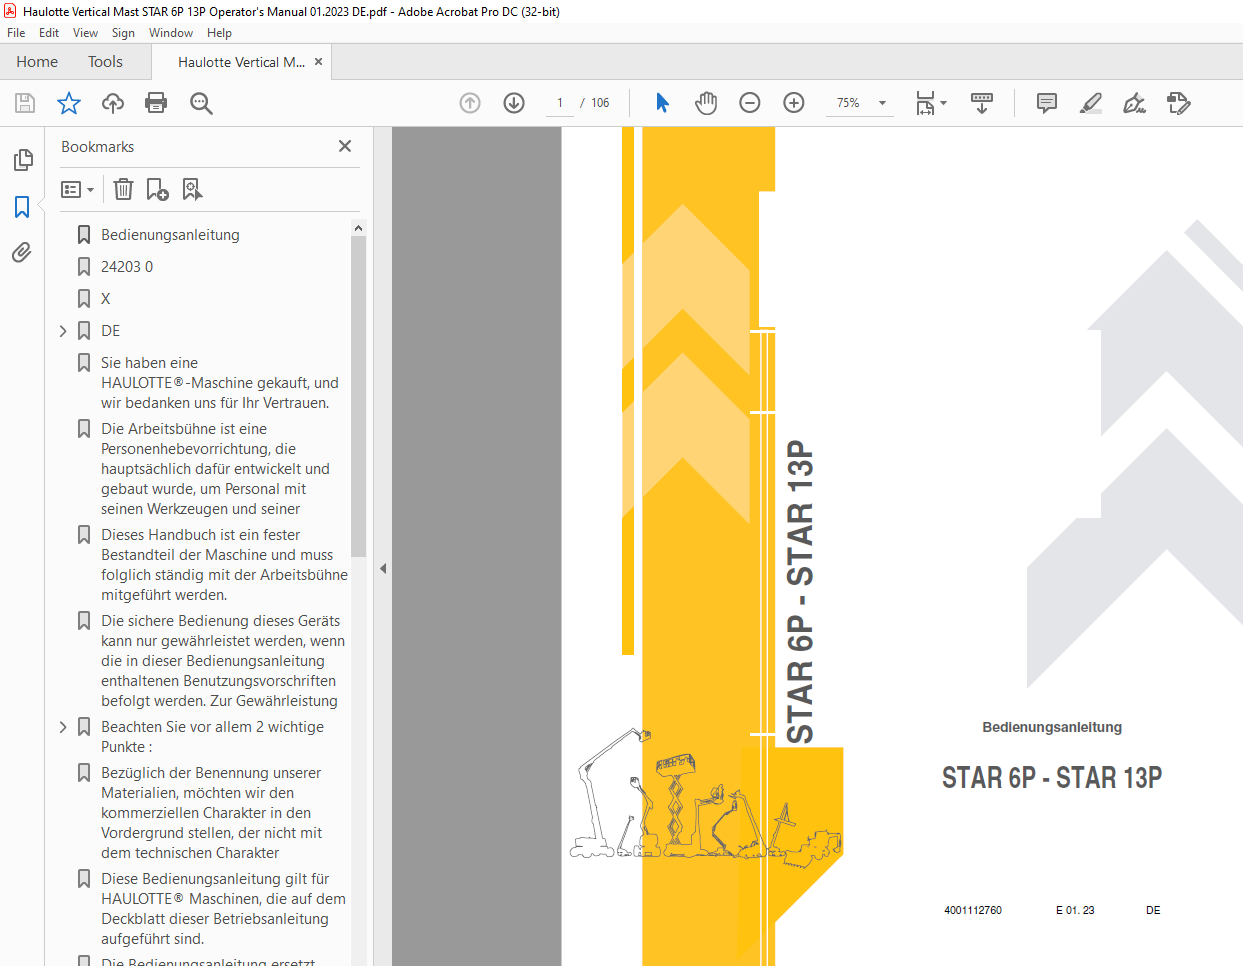This screenshot has width=1243, height=966.
Task: Click document number 4001112760
Action: point(973,910)
